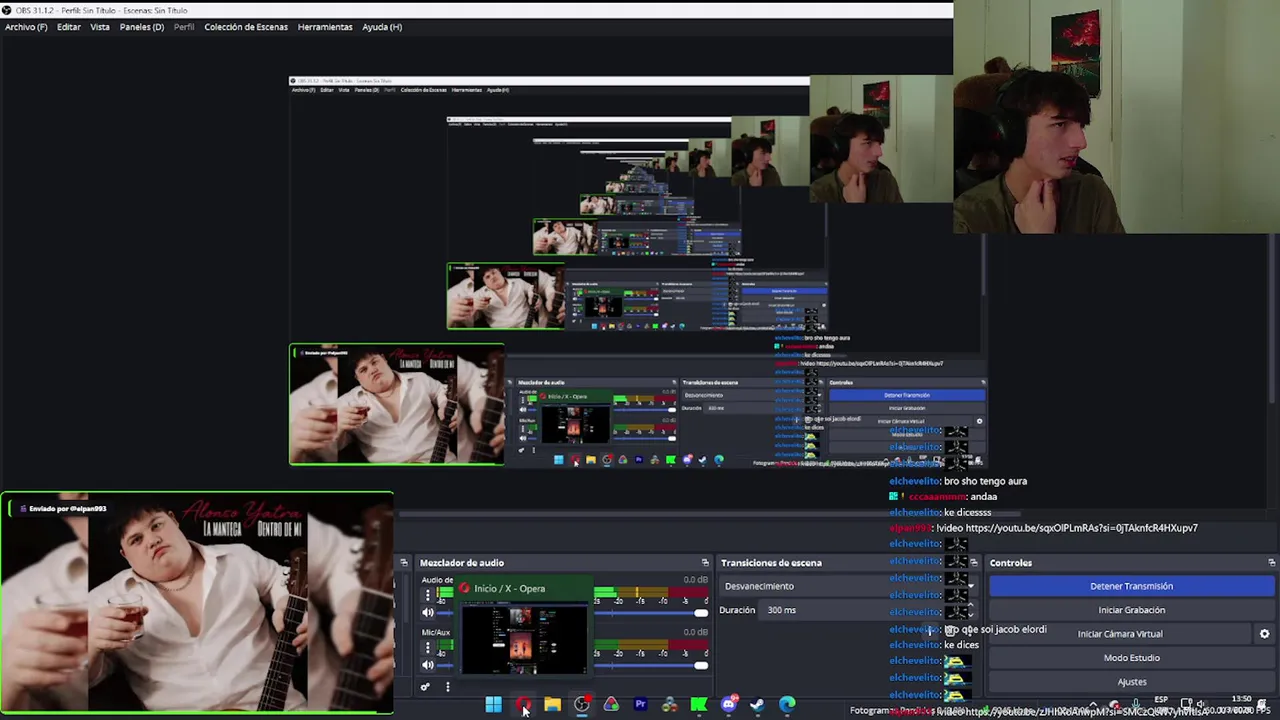Open the green Kick app icon
1280x720 pixels.
click(699, 705)
